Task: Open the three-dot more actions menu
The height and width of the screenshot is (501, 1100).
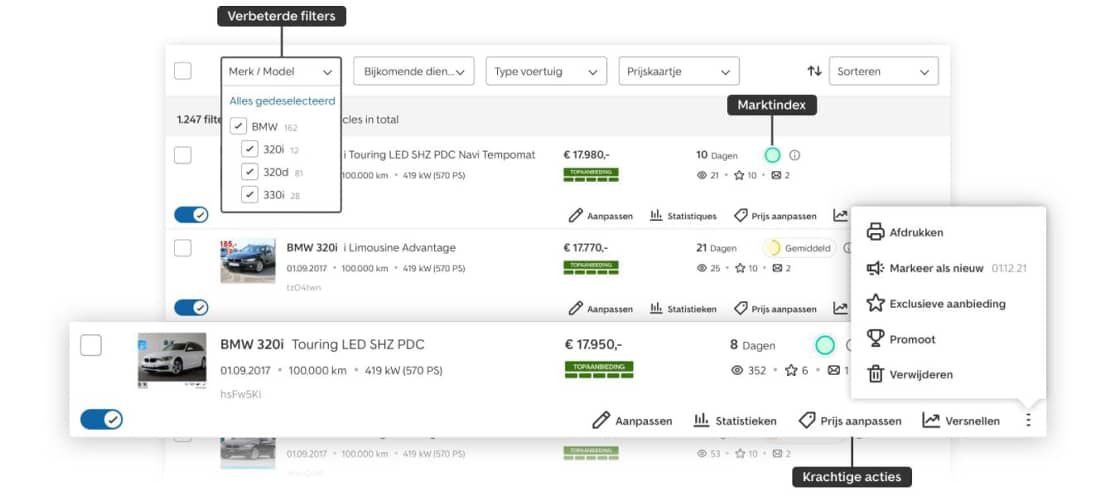Action: coord(1028,420)
